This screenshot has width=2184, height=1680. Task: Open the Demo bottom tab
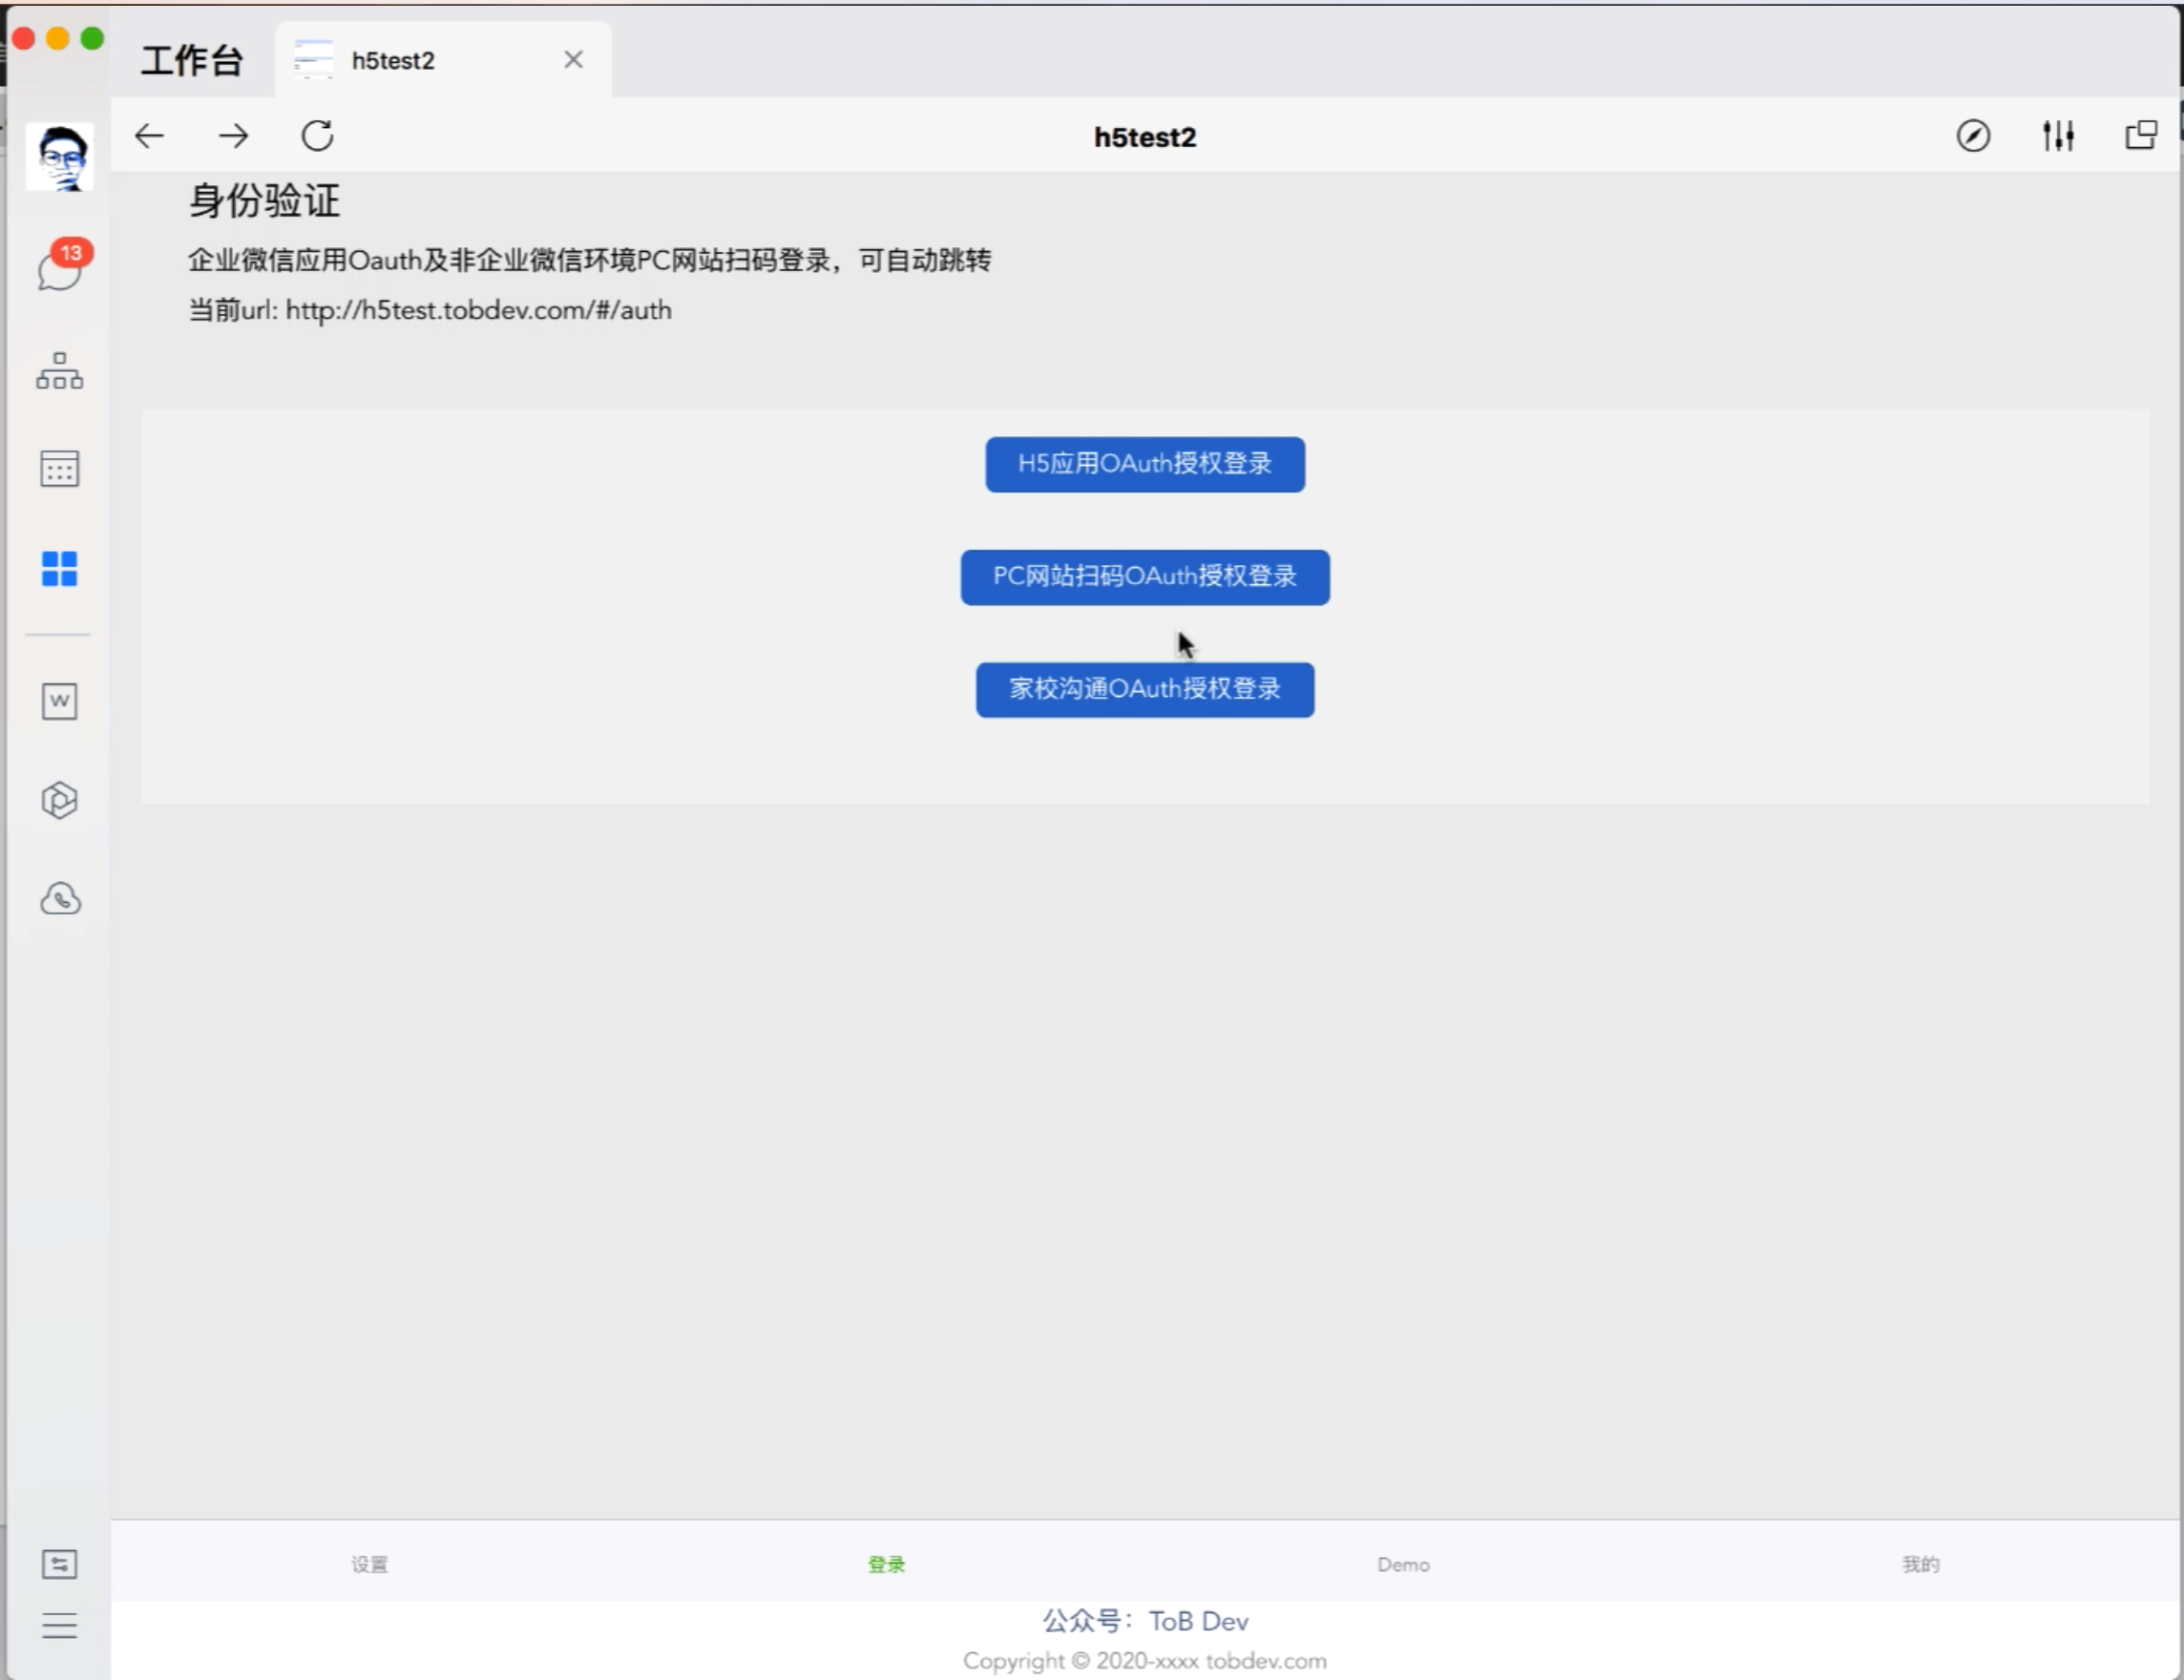(x=1404, y=1565)
